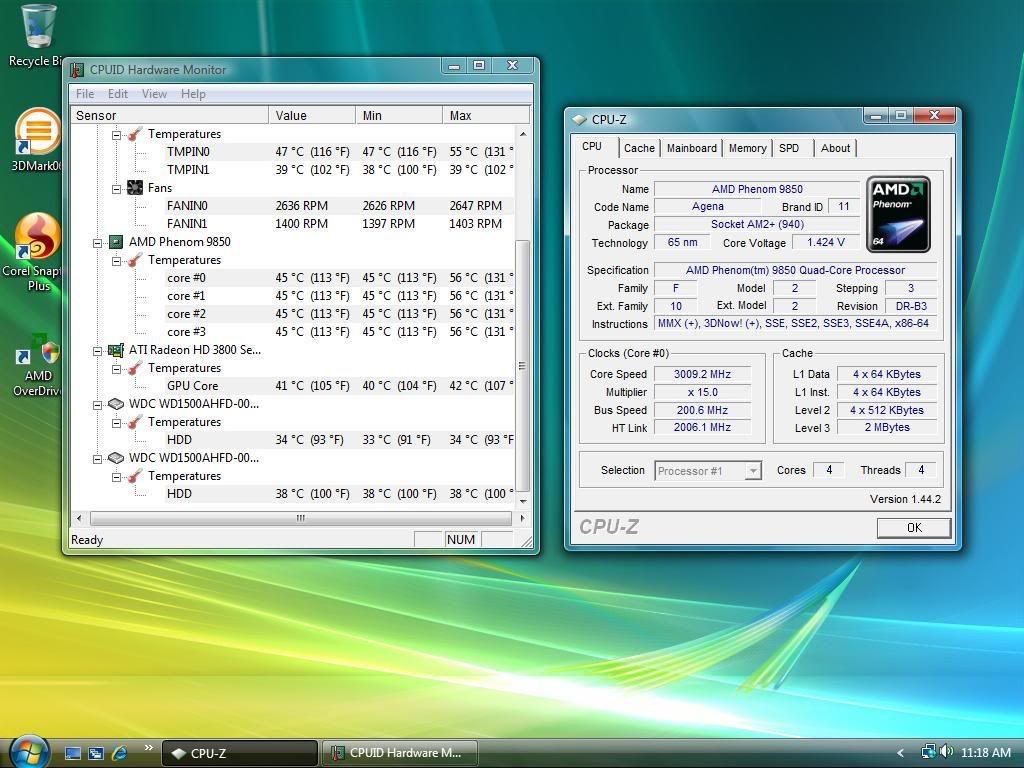Switch to the Memory tab in CPU-Z
This screenshot has height=768, width=1024.
748,148
